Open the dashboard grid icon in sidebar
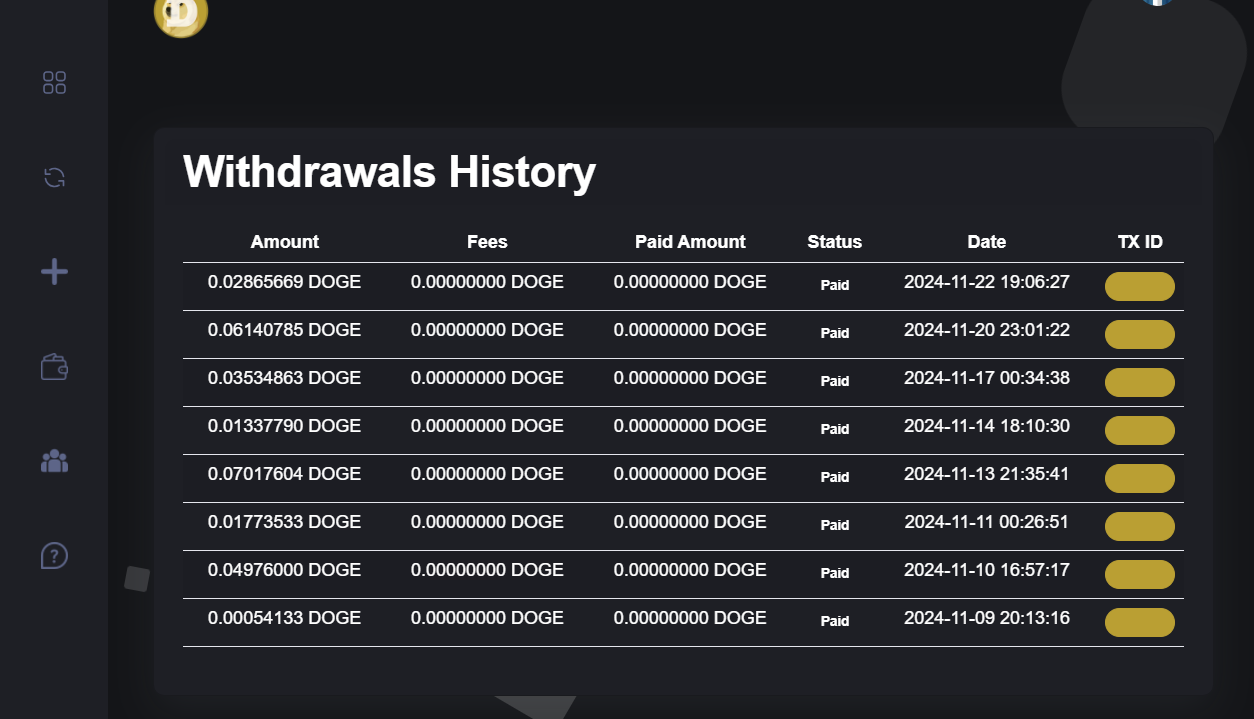The height and width of the screenshot is (719, 1254). [x=54, y=83]
